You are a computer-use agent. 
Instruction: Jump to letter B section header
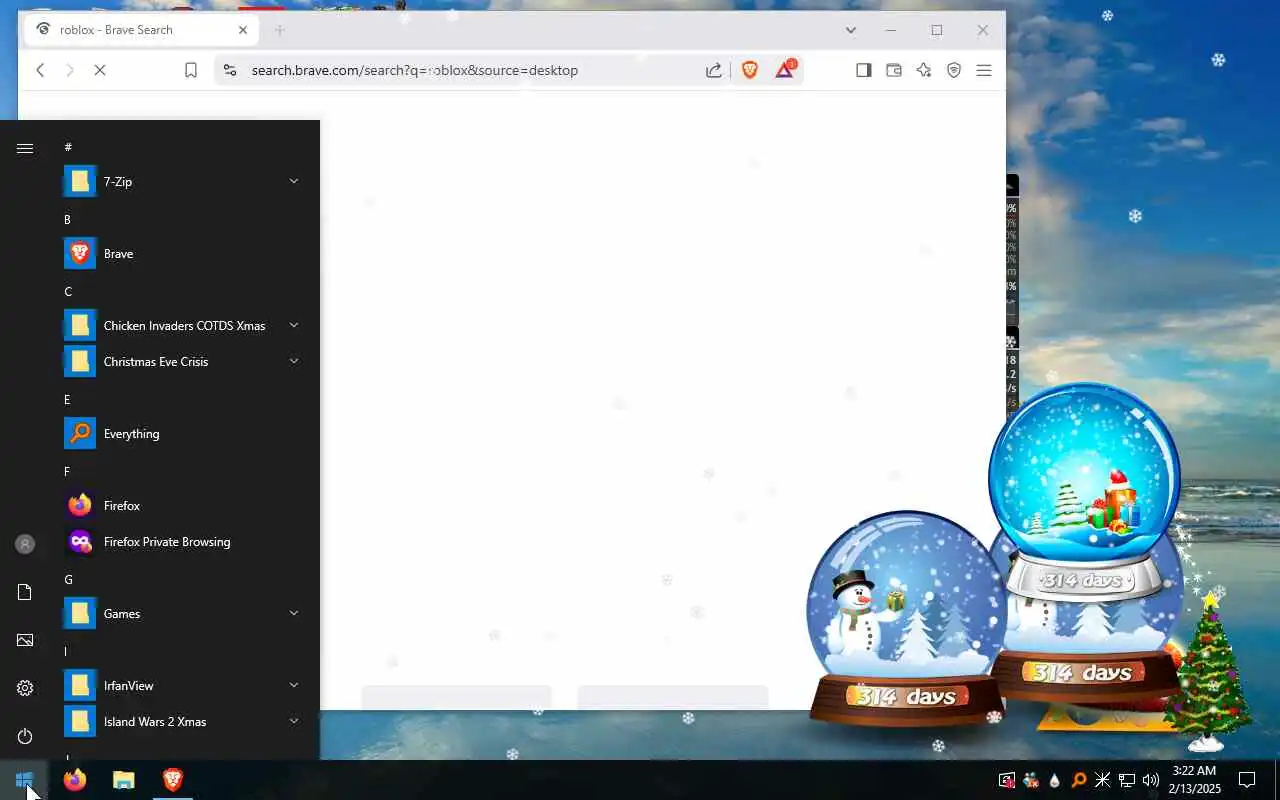click(68, 219)
